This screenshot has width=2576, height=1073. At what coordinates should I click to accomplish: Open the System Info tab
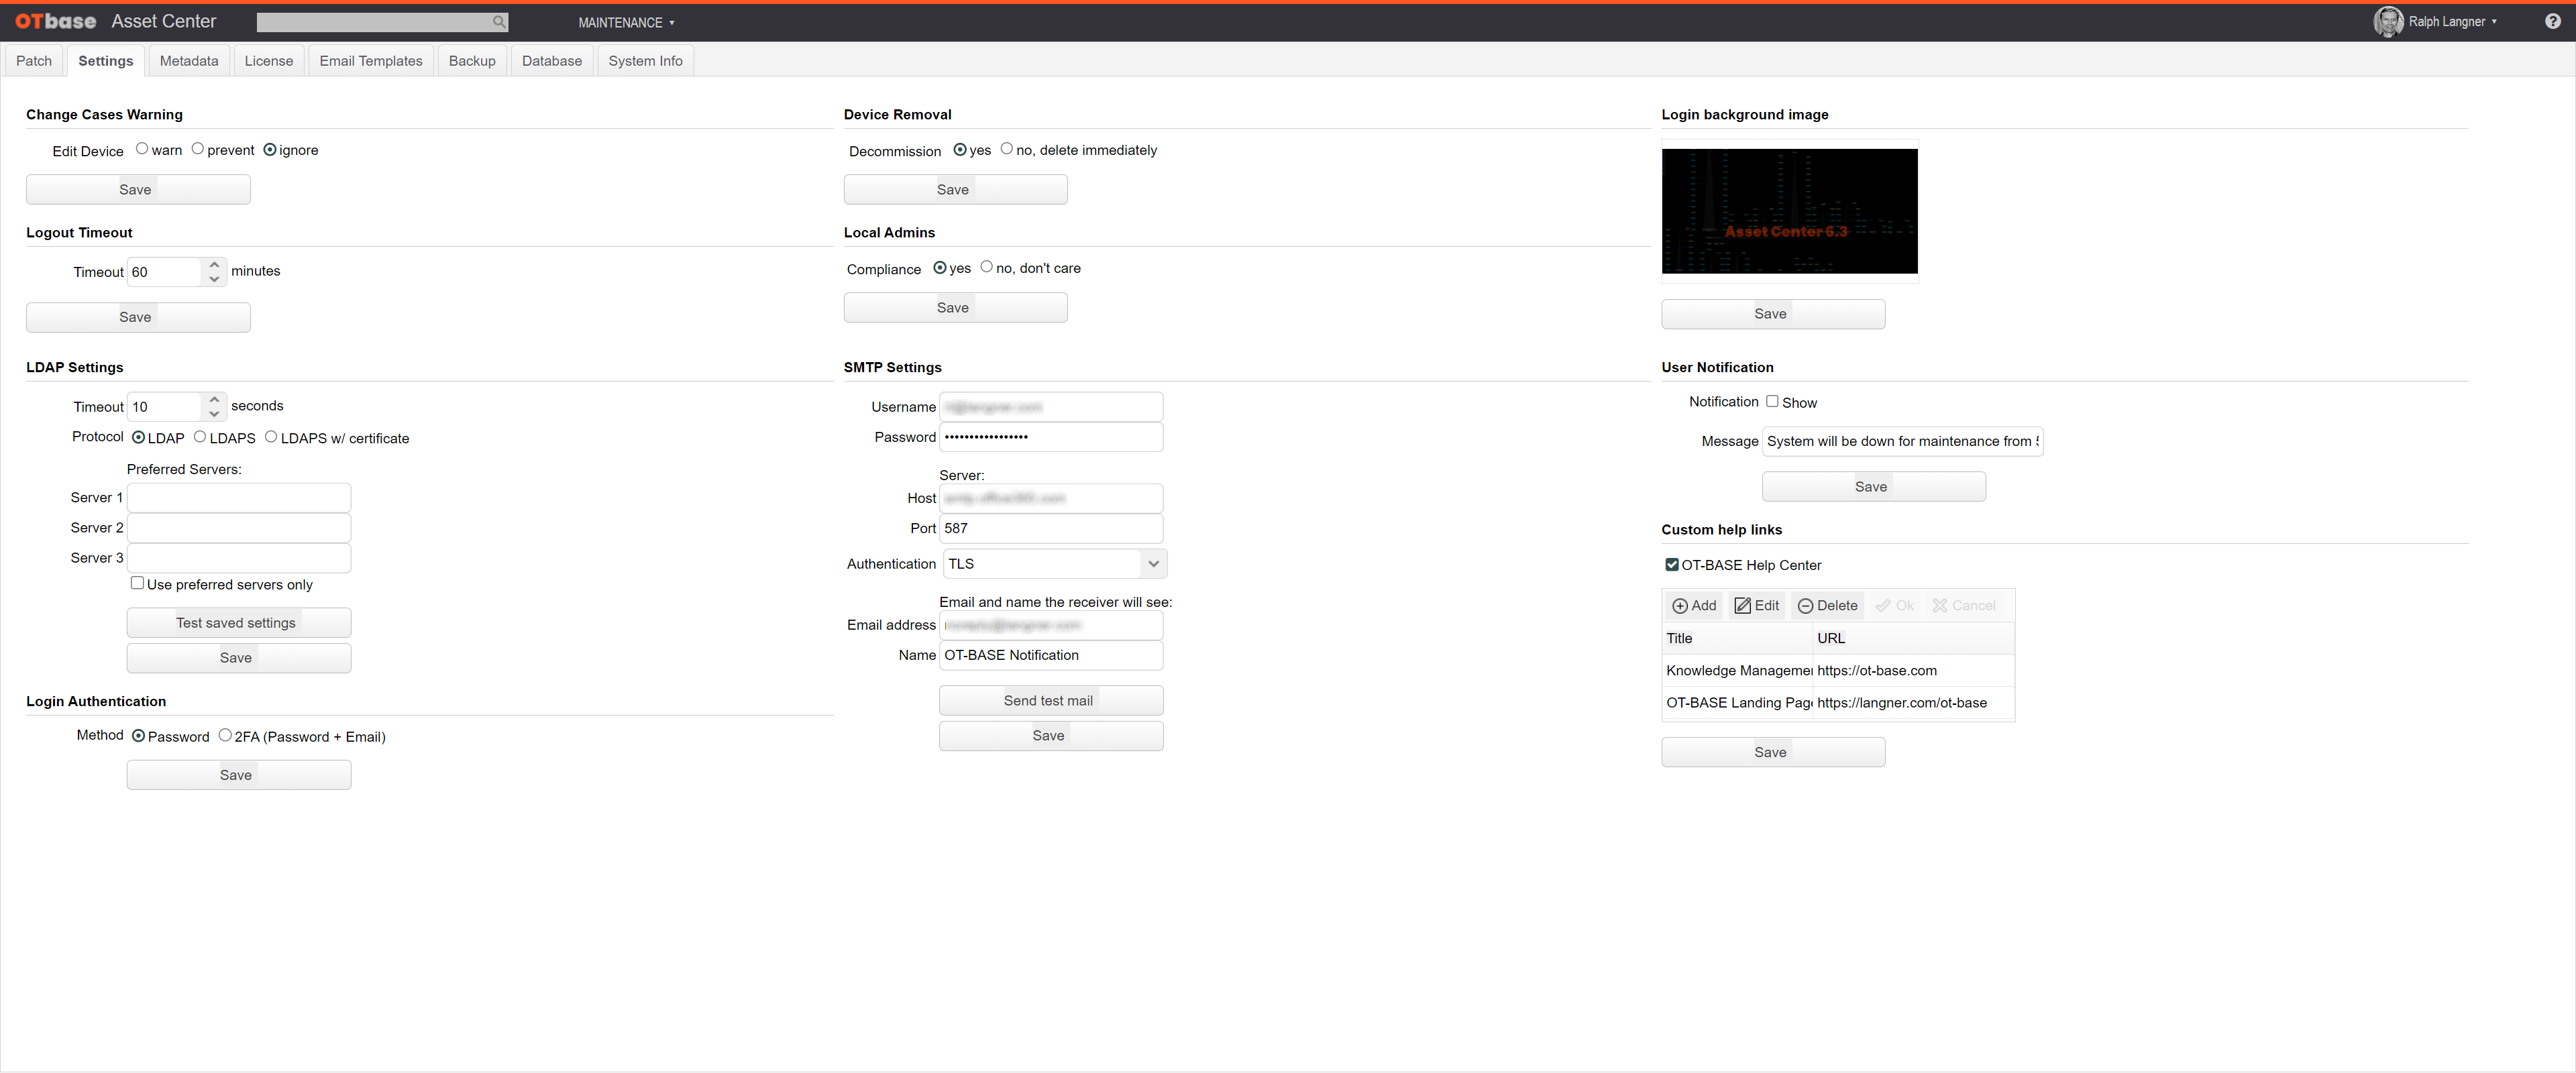click(646, 61)
